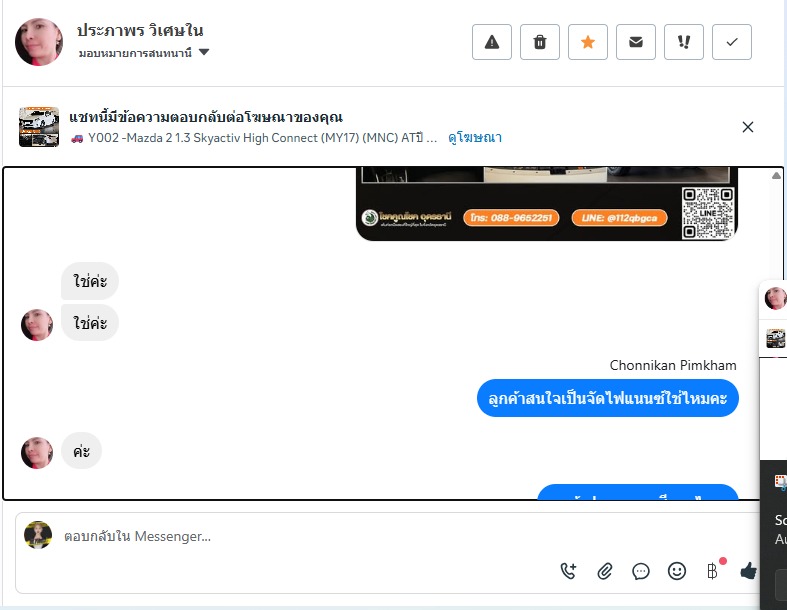Start a call with the phone plus icon

coord(568,571)
